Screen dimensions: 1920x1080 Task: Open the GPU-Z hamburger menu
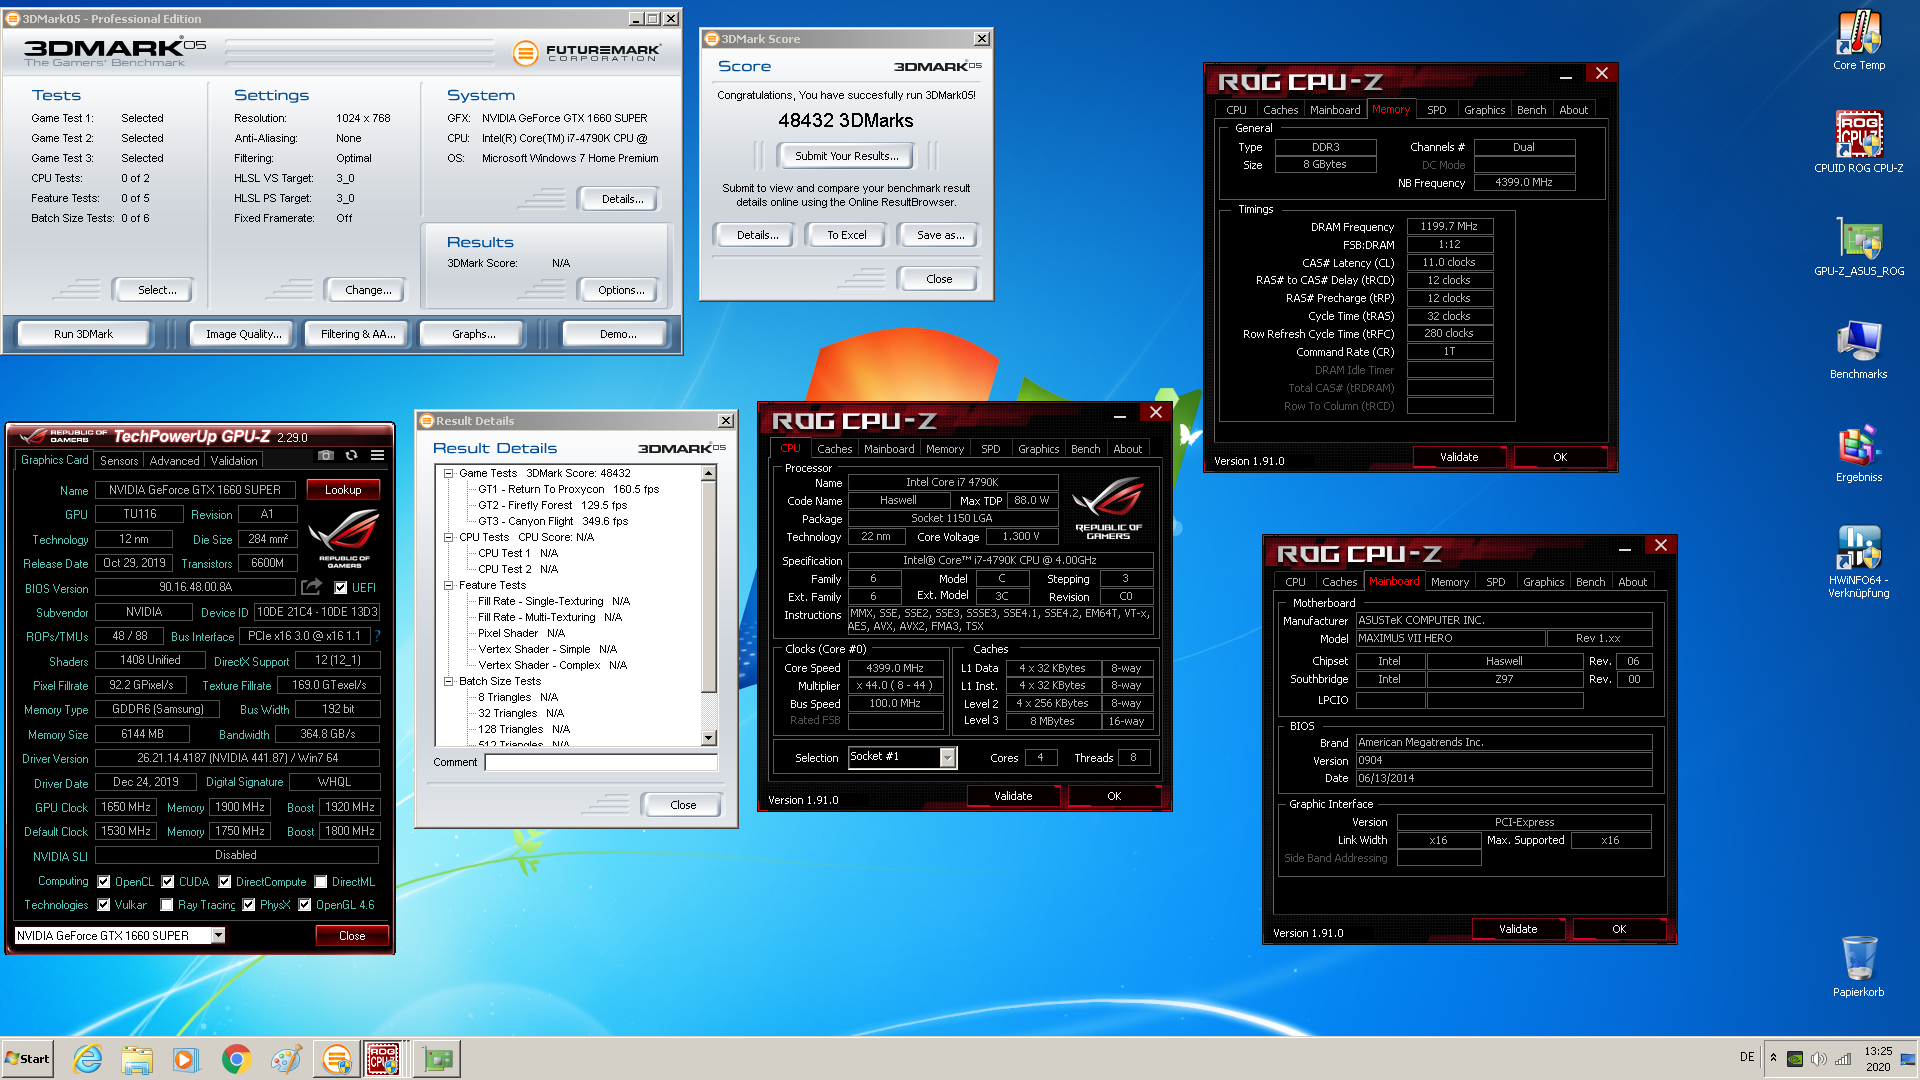click(x=377, y=456)
